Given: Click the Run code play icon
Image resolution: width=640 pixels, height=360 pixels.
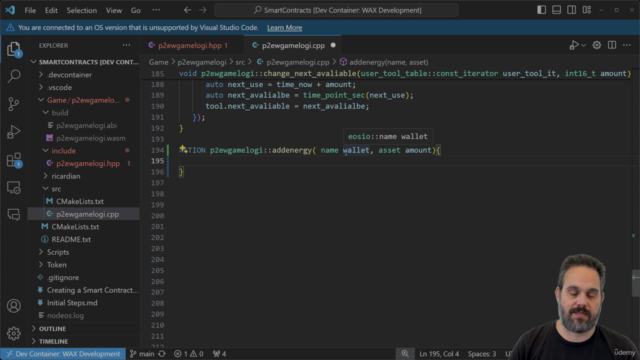Looking at the screenshot, I should [x=574, y=45].
